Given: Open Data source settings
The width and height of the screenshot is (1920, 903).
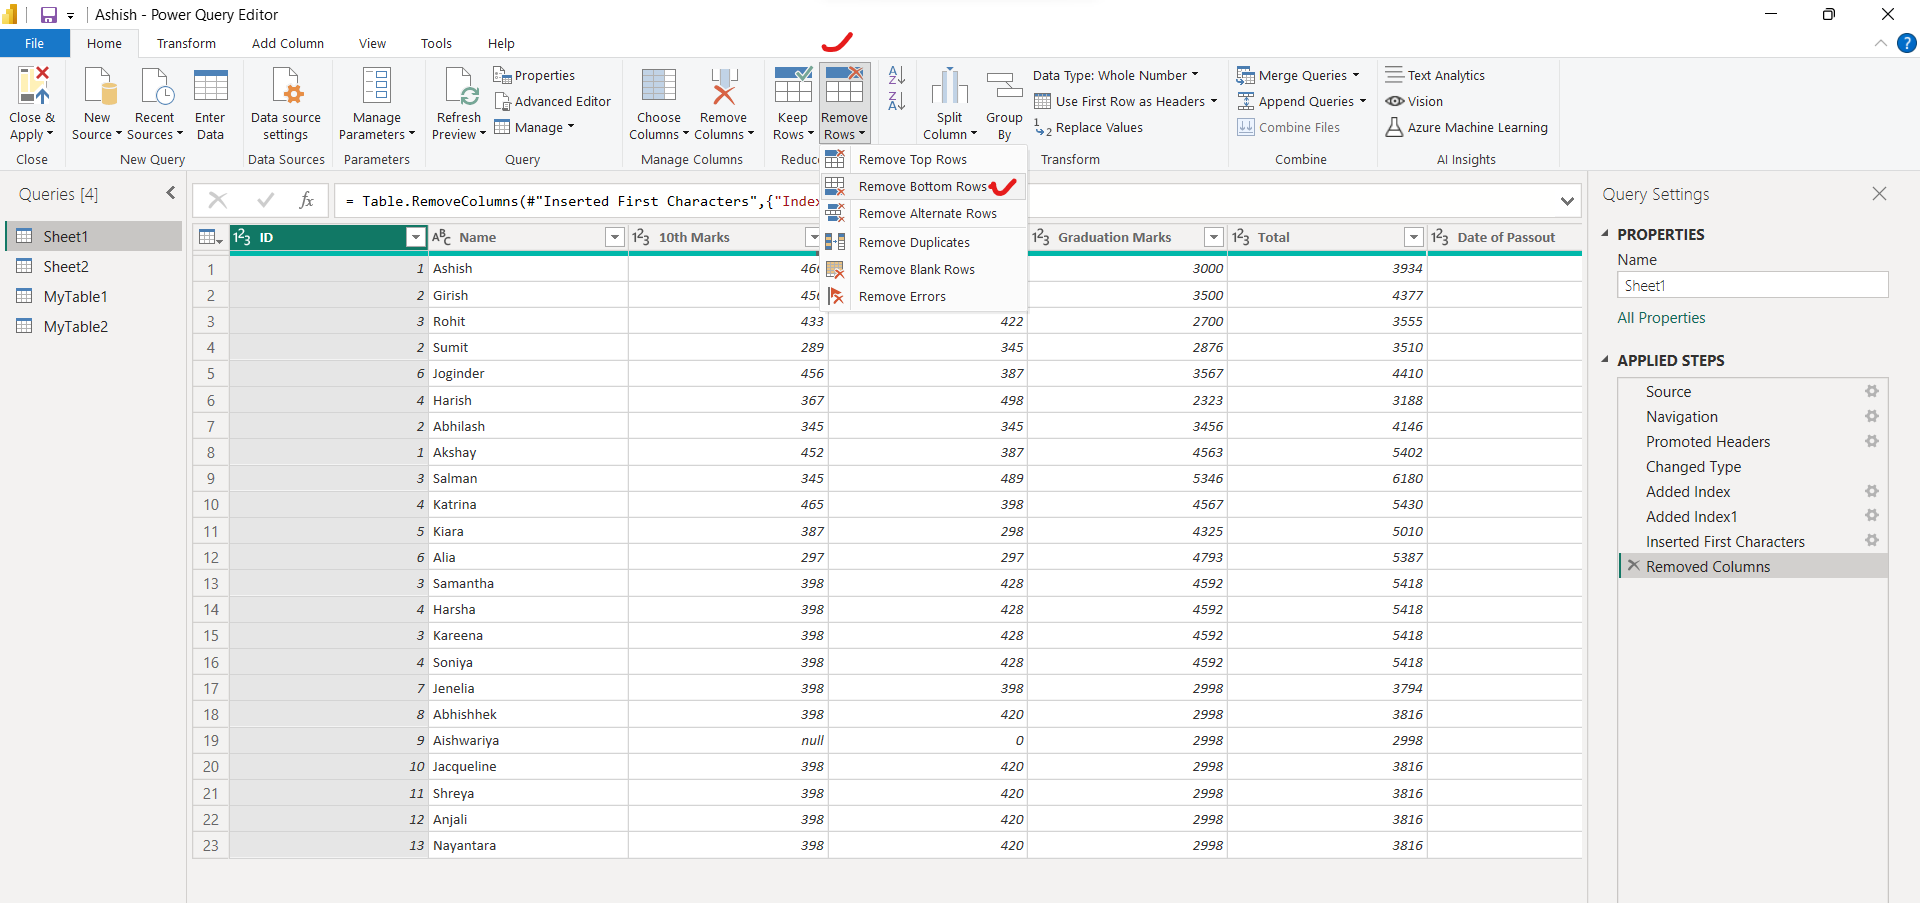Looking at the screenshot, I should coord(286,87).
